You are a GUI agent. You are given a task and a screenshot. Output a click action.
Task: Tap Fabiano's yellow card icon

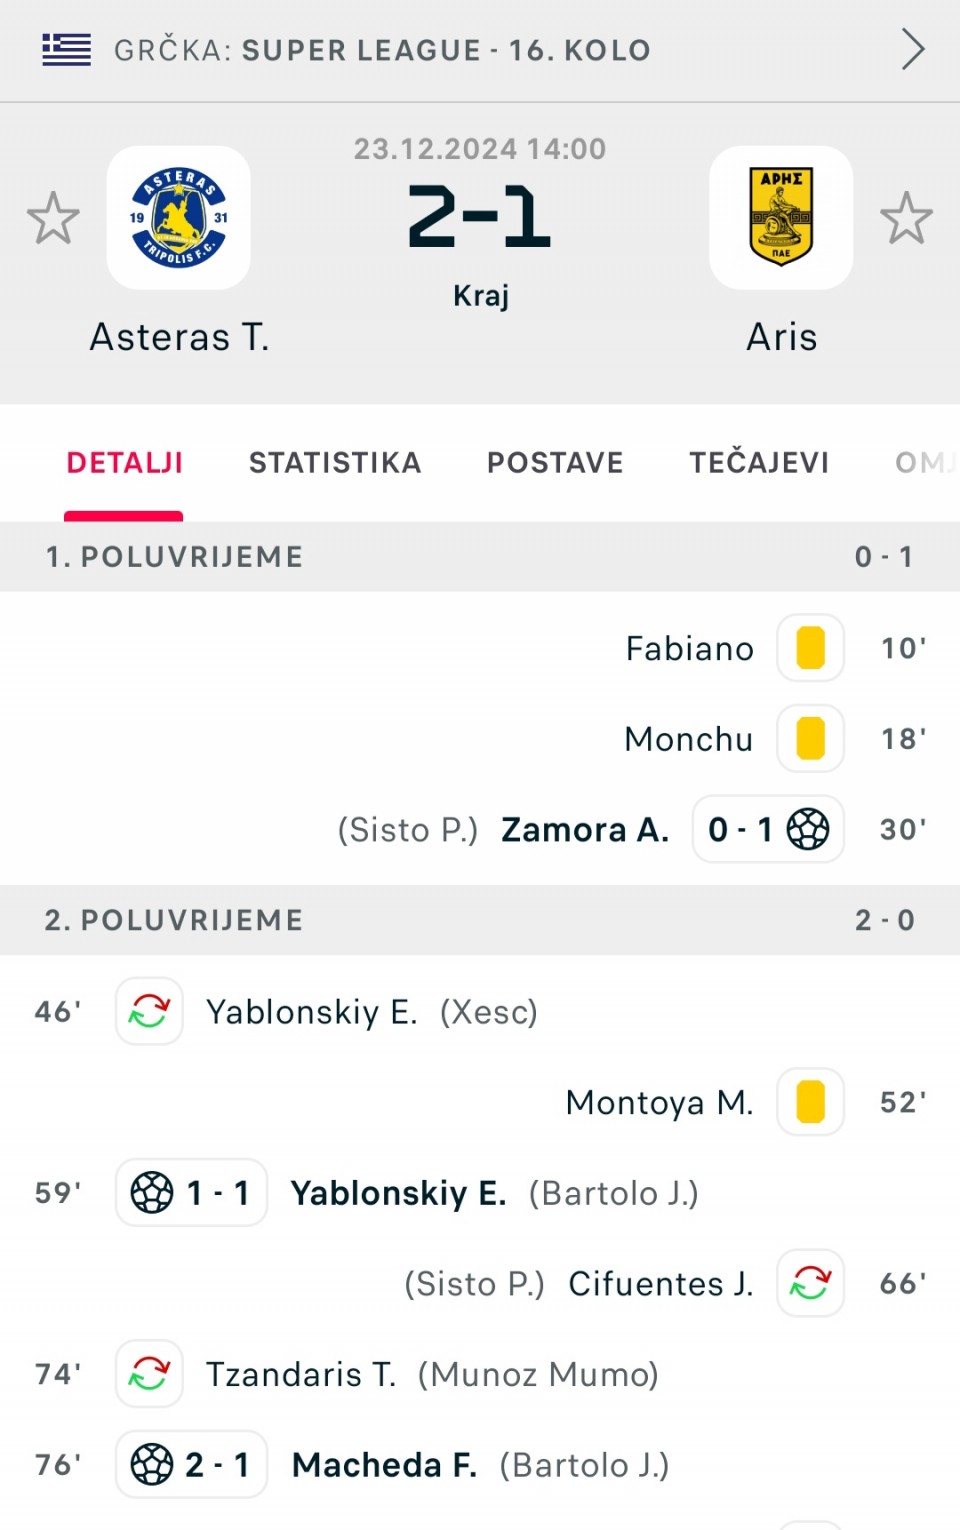tap(810, 648)
